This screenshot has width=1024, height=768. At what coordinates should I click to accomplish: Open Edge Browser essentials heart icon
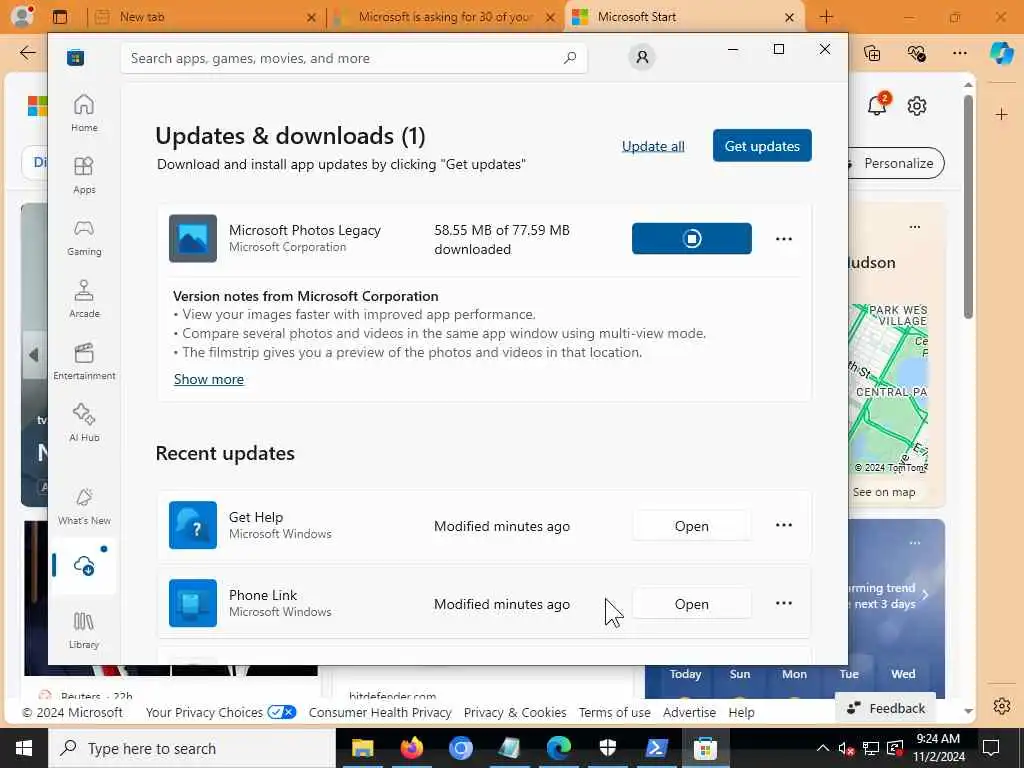point(916,53)
